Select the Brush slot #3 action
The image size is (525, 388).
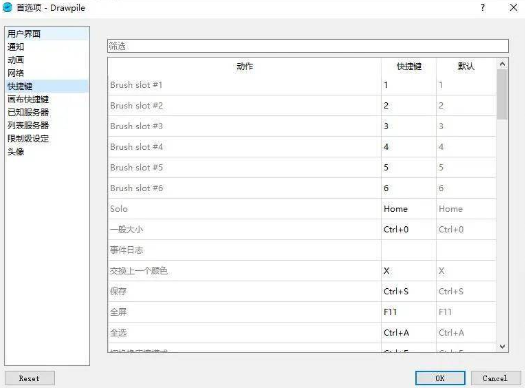pyautogui.click(x=244, y=126)
